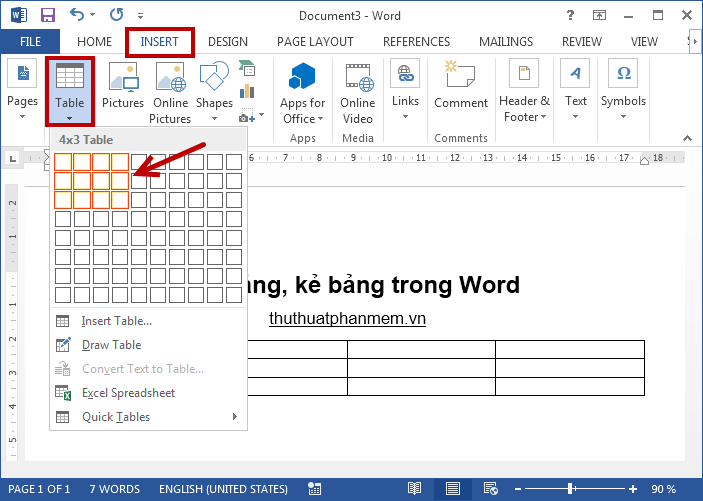
Task: Switch to the PAGE LAYOUT tab
Action: coord(315,42)
